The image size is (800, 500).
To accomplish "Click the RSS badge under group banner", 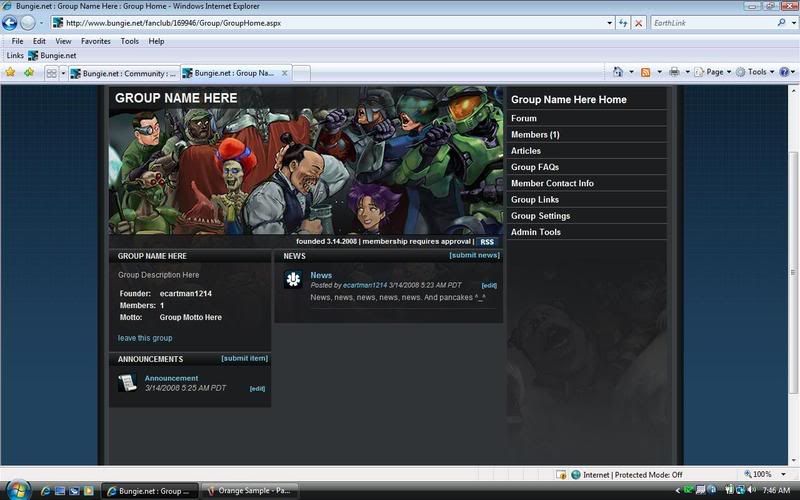I will pos(487,242).
